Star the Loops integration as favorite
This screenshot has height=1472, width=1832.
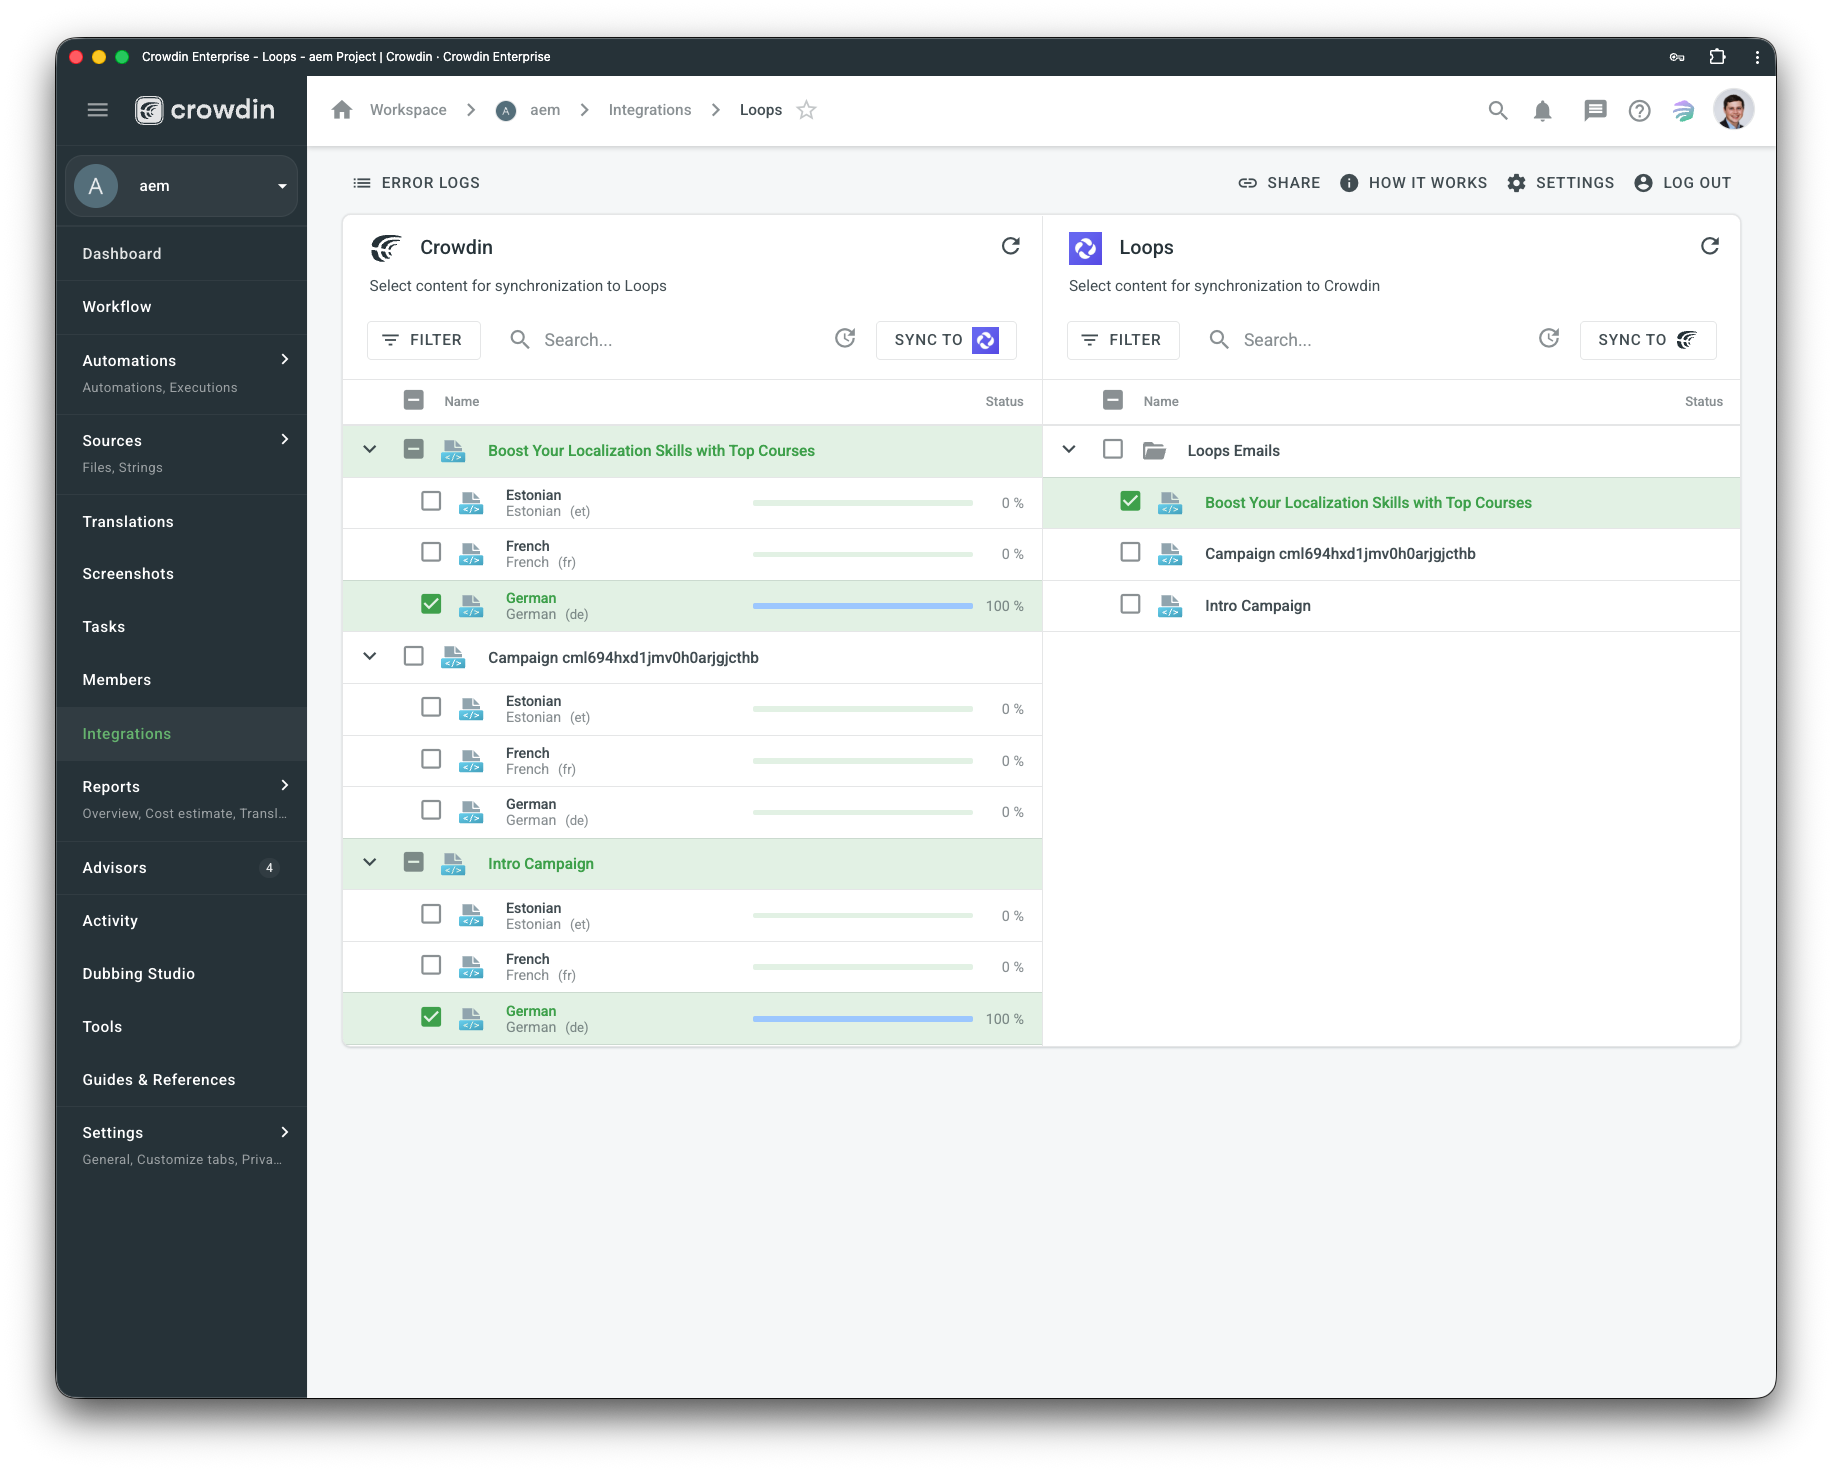pos(806,110)
